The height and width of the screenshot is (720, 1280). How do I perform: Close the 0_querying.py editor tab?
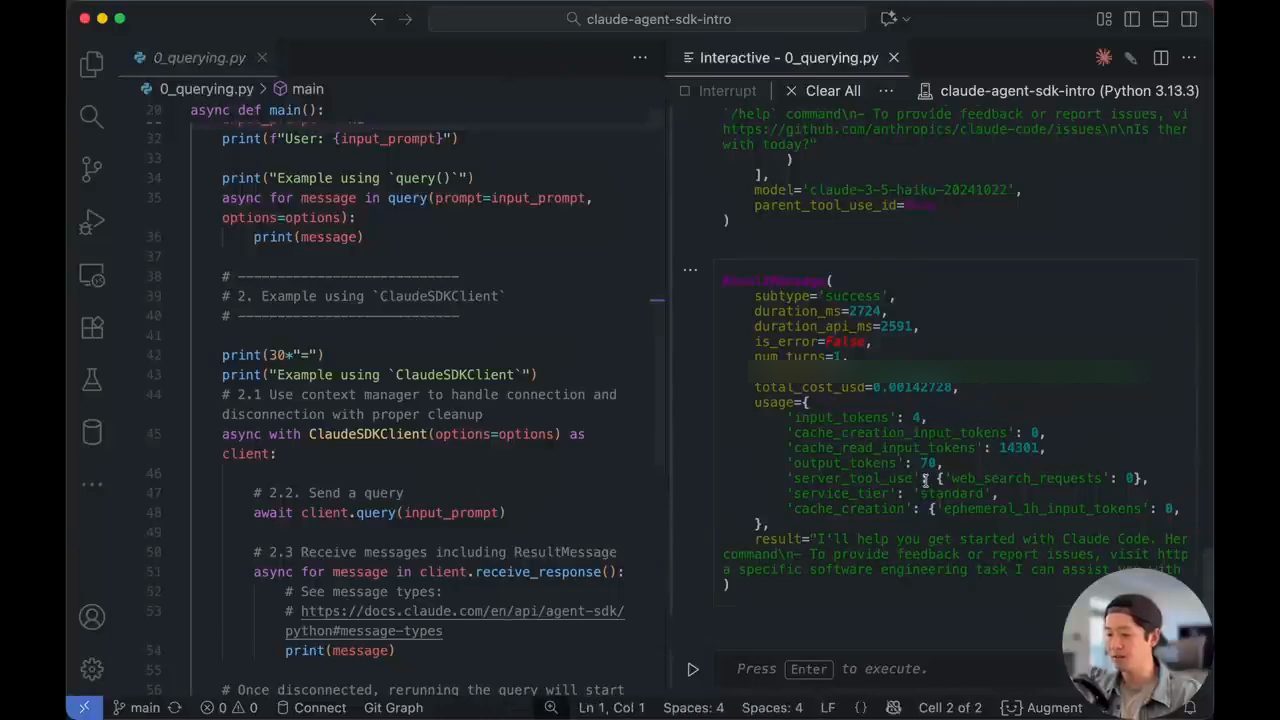click(x=262, y=58)
